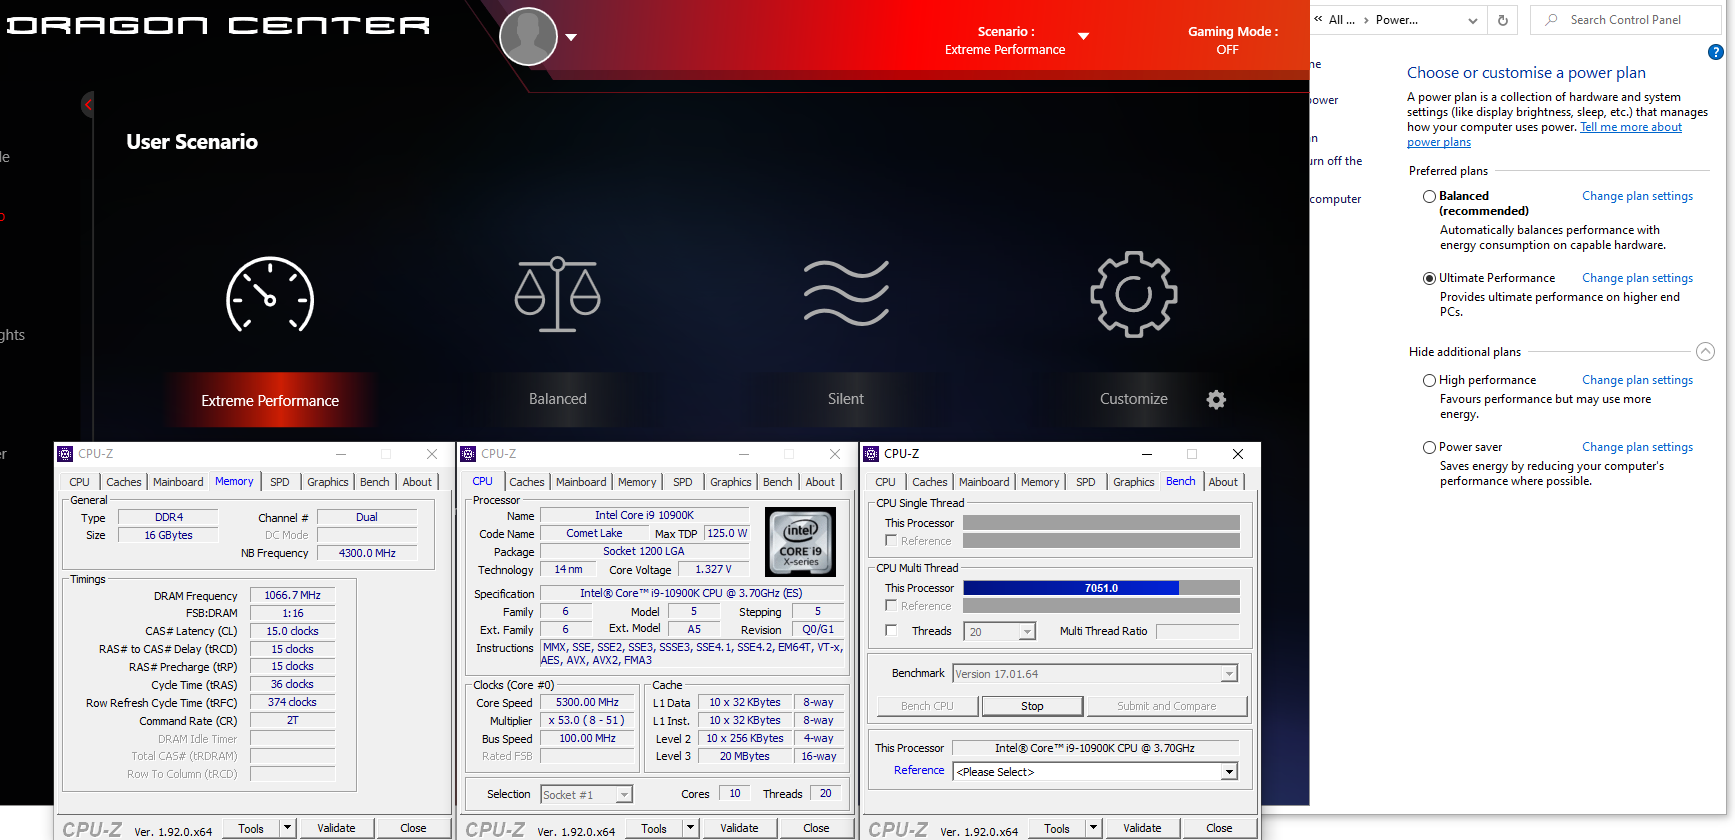Click the Extreme Performance scenario label
The width and height of the screenshot is (1735, 840).
coord(270,400)
